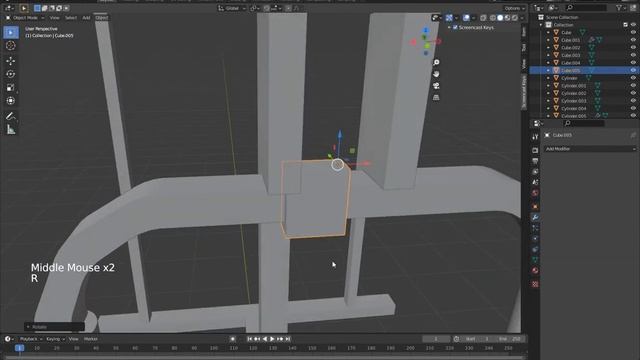Collapse the Collection tree in outliner

click(x=541, y=25)
